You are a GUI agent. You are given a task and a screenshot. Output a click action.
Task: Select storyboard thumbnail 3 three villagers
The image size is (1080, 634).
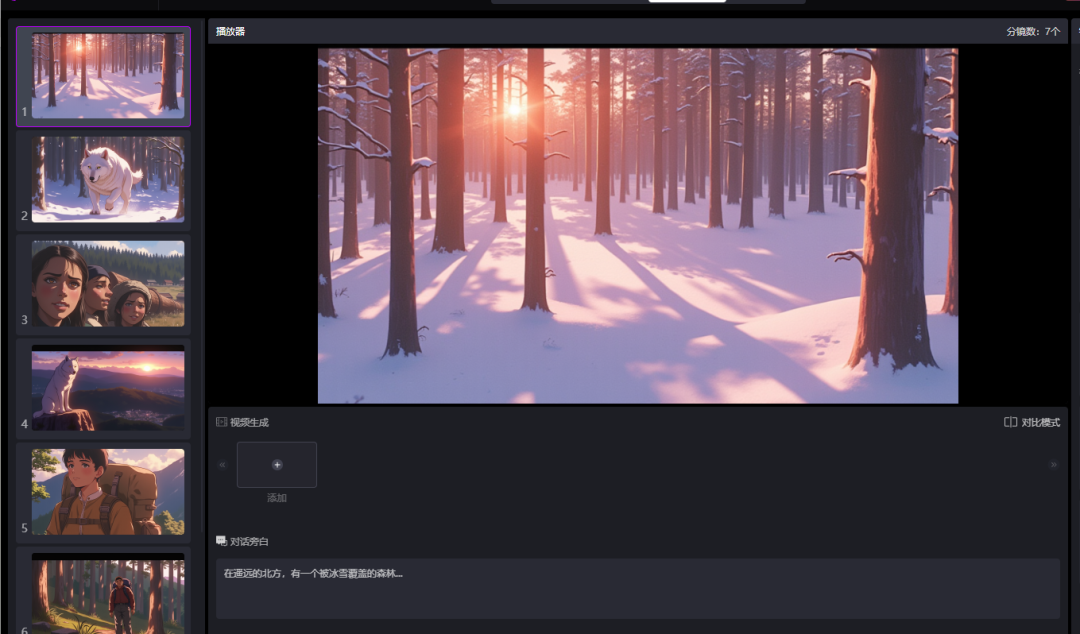point(107,283)
